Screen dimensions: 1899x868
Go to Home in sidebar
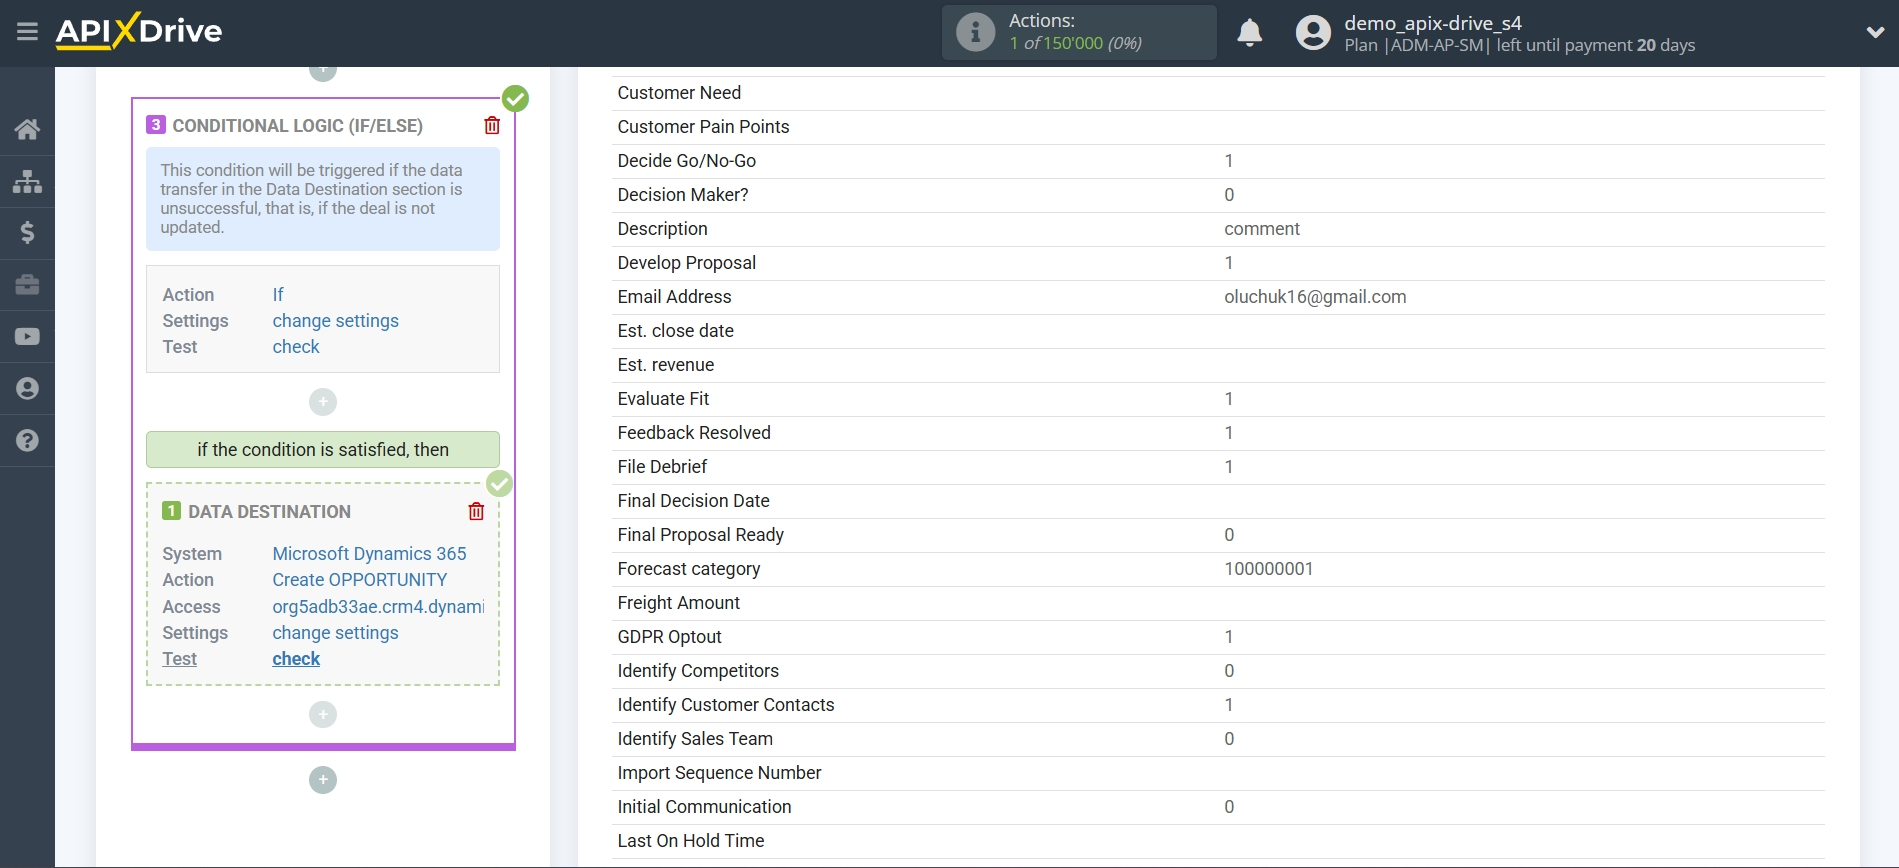(27, 129)
